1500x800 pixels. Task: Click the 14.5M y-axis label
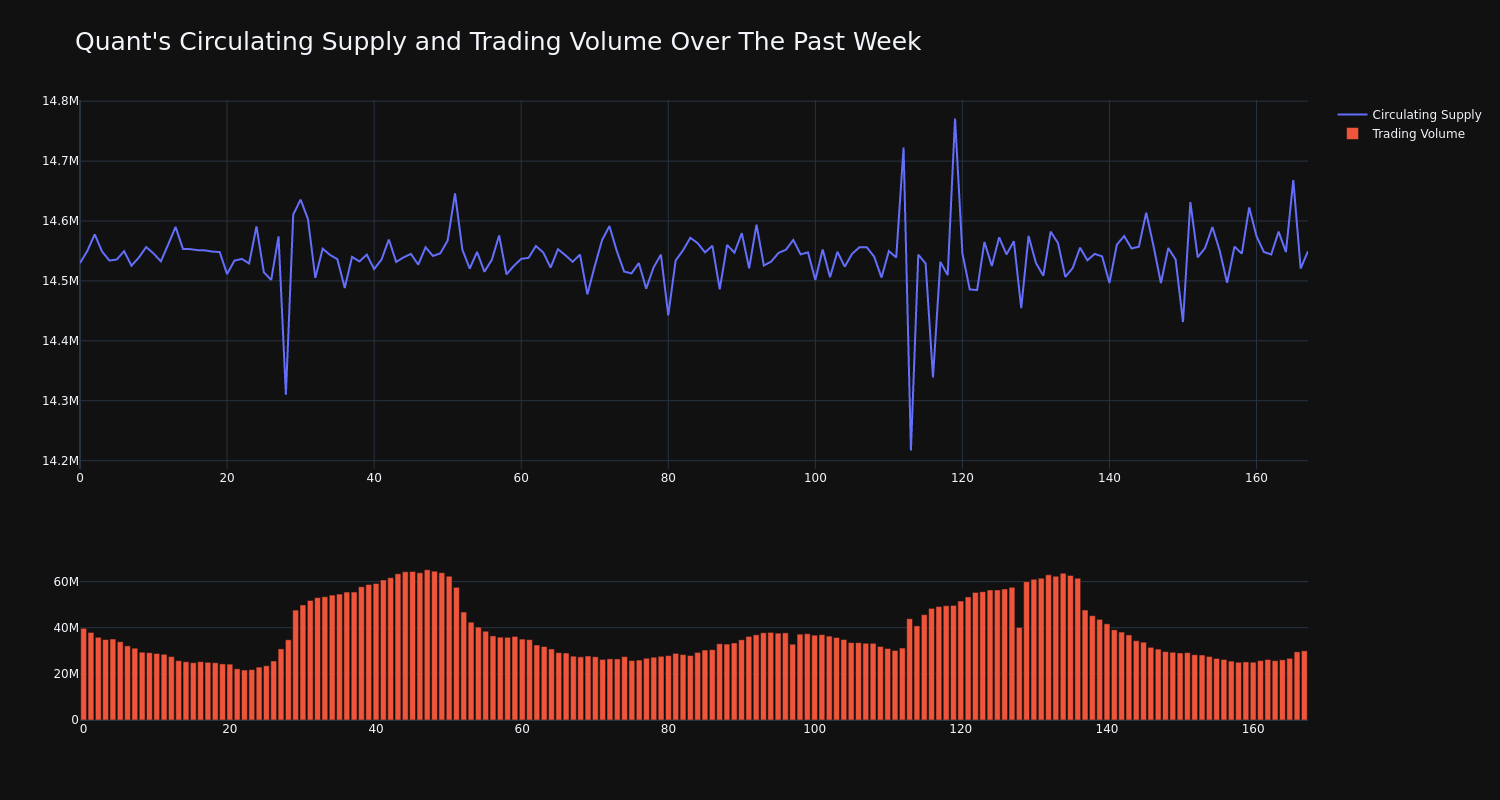[x=60, y=281]
